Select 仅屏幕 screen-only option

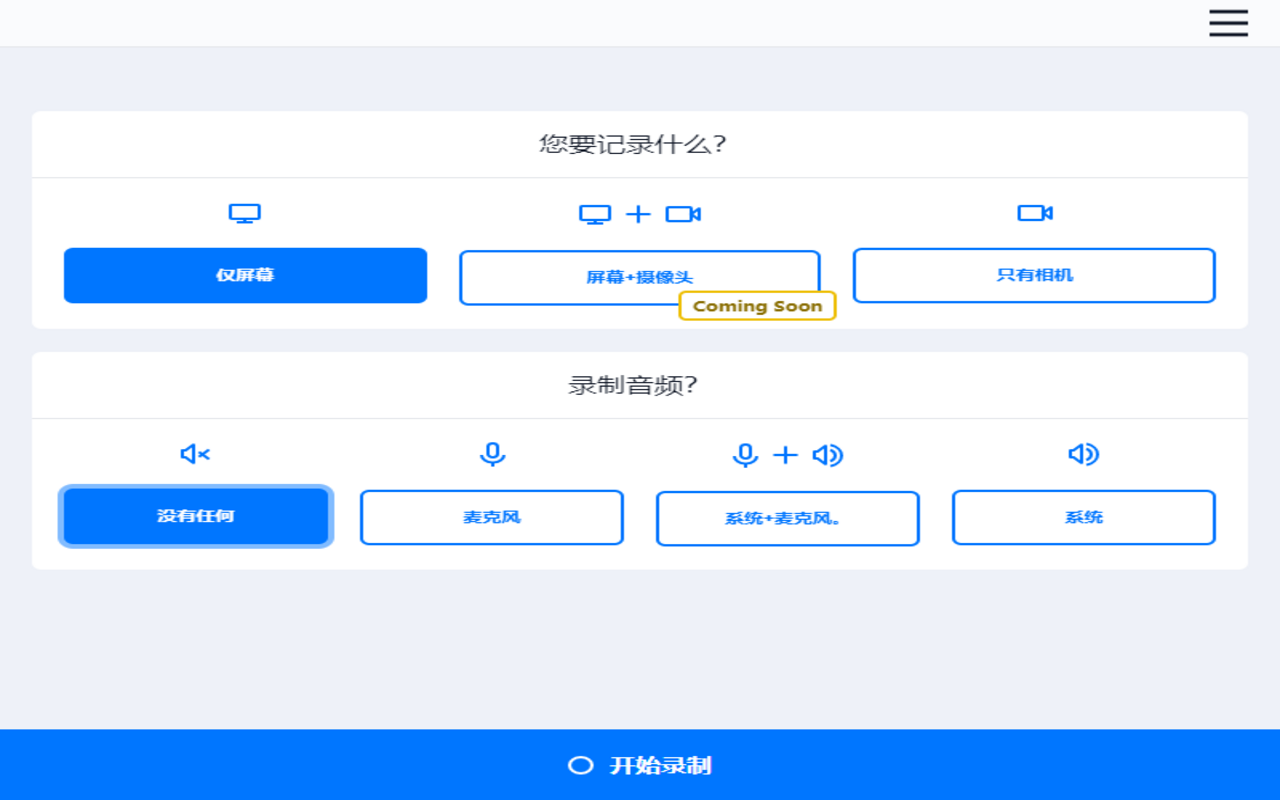245,275
